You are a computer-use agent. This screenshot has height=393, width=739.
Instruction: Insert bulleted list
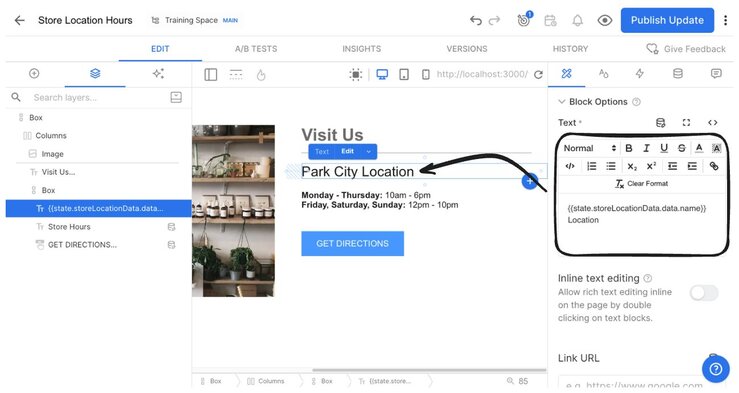[611, 166]
